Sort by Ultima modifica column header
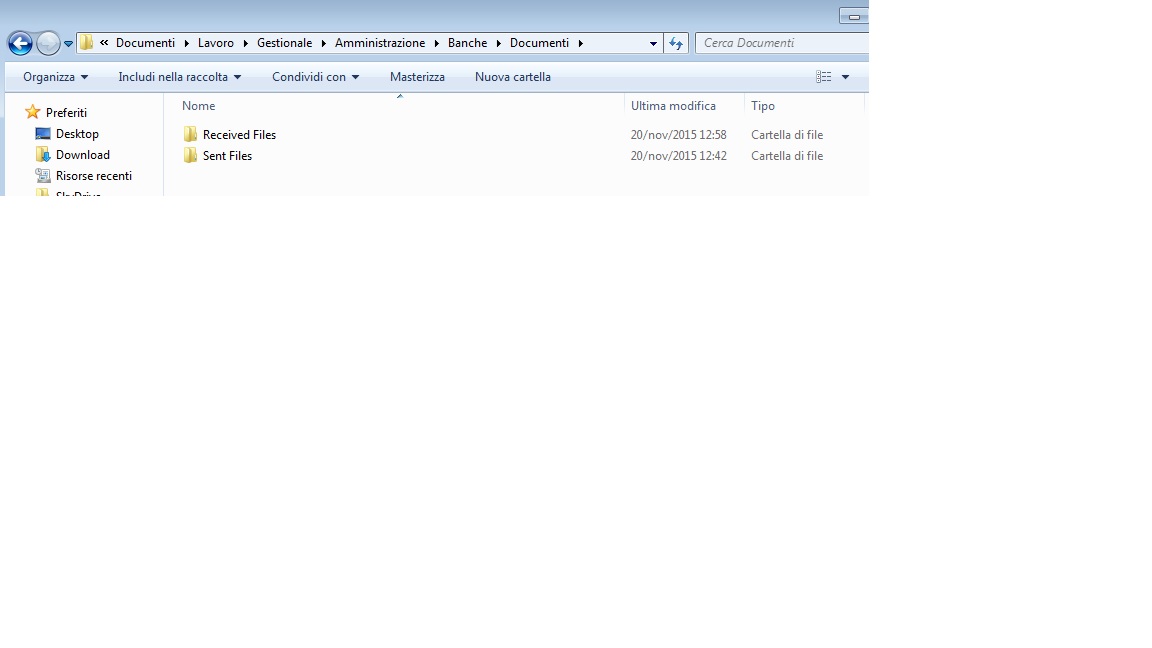The image size is (1152, 648). (673, 106)
